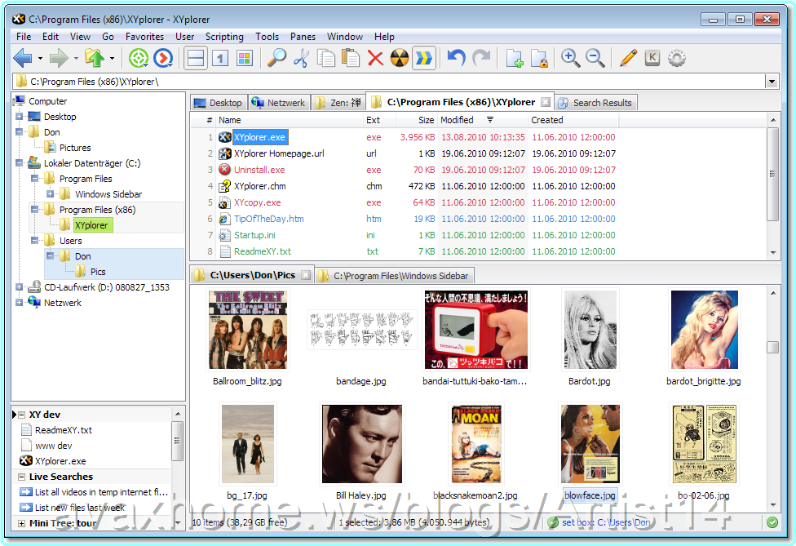
Task: Click the red Delete X icon
Action: click(x=375, y=58)
